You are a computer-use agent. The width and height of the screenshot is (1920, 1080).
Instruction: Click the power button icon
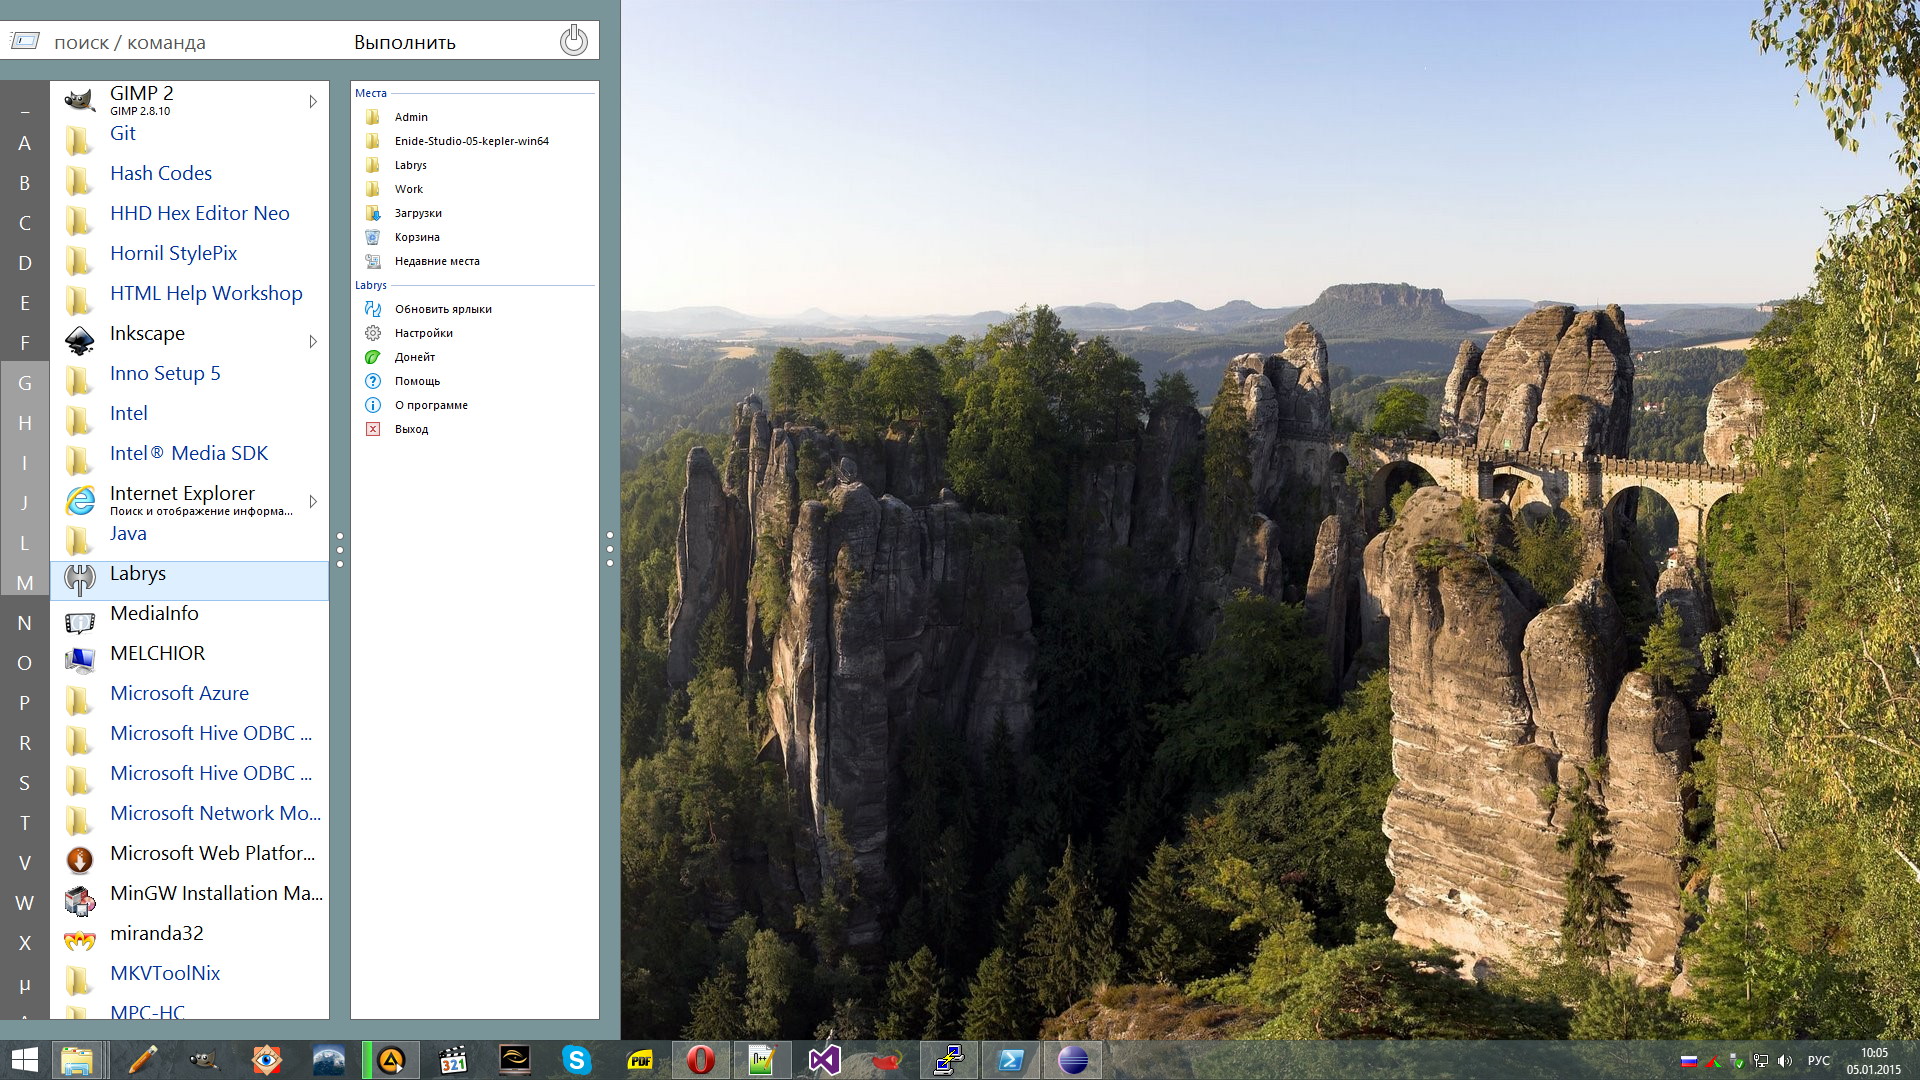pos(573,41)
